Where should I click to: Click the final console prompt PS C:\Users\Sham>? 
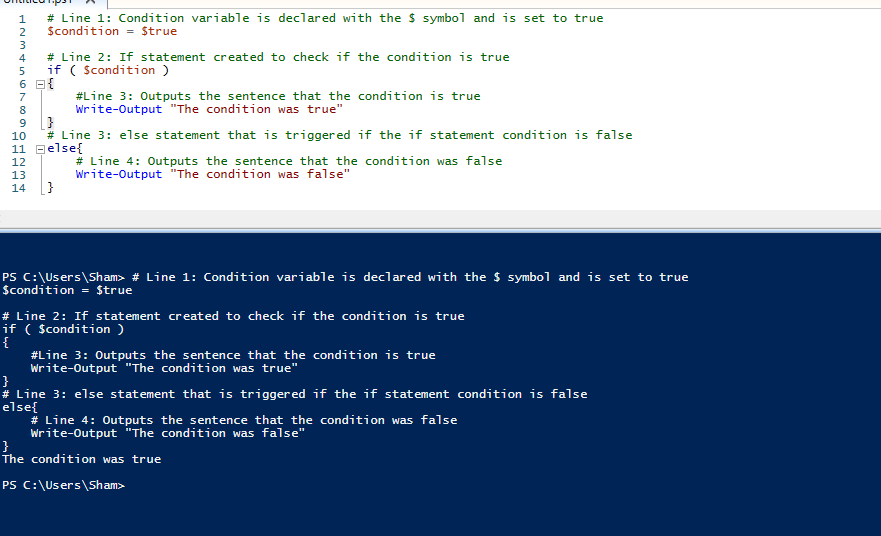pyautogui.click(x=63, y=485)
